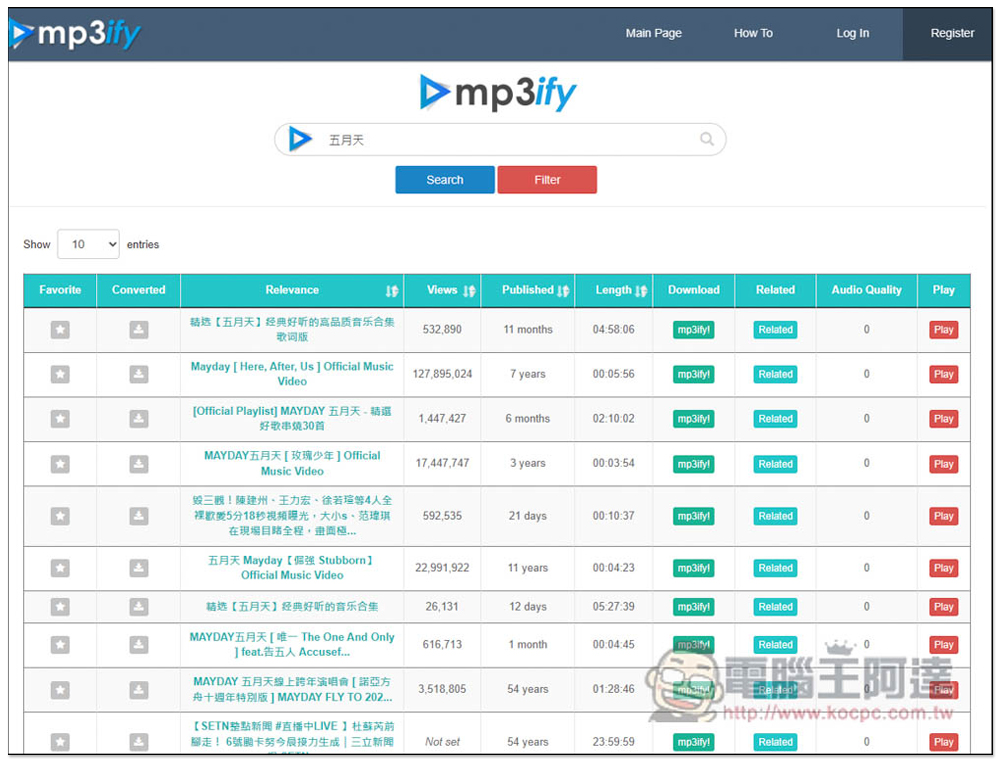Click mp3ify! for the 532,890 views video
The image size is (1000, 763).
[693, 330]
